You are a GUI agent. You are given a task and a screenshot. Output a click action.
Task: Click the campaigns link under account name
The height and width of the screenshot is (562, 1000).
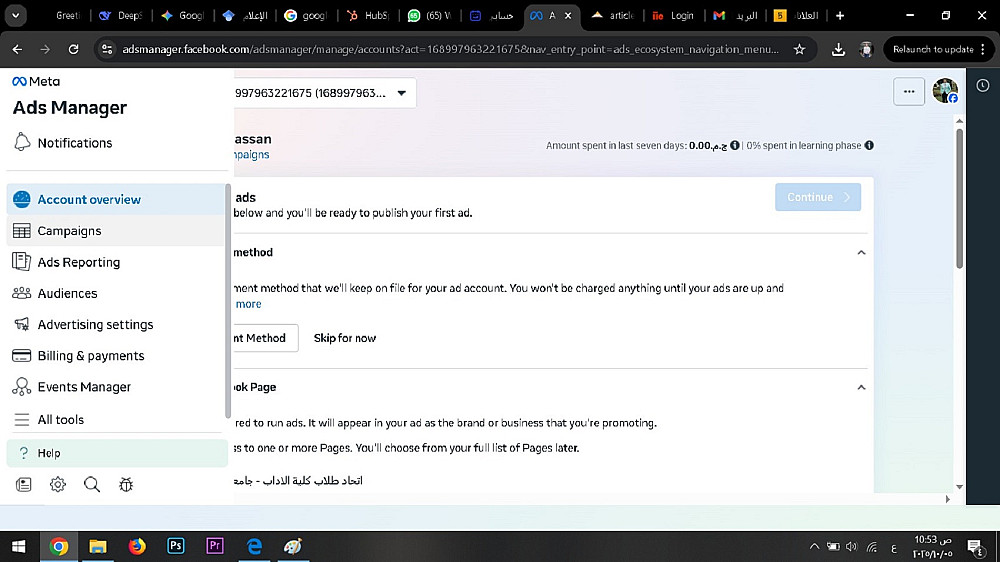pos(251,154)
